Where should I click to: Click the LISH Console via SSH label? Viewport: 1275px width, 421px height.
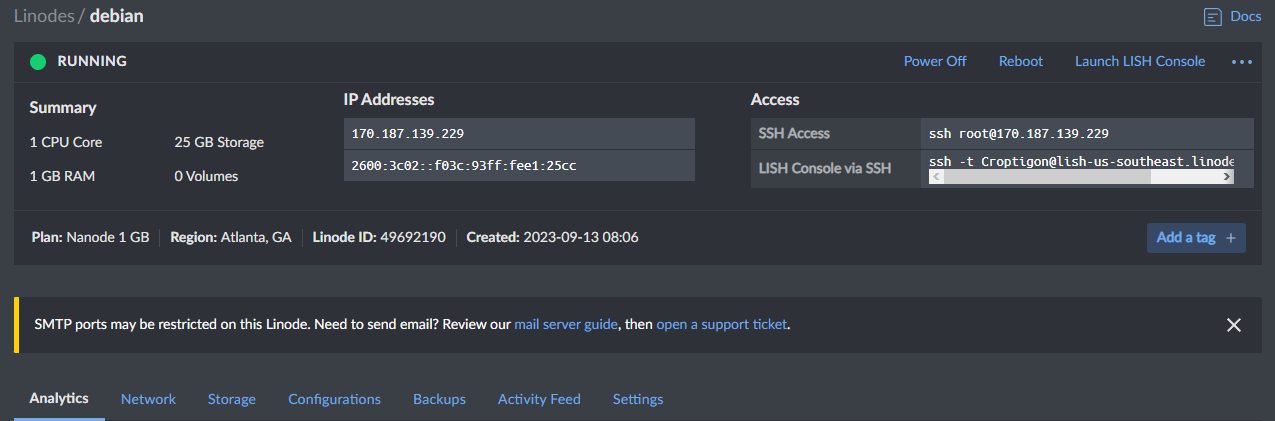point(825,168)
